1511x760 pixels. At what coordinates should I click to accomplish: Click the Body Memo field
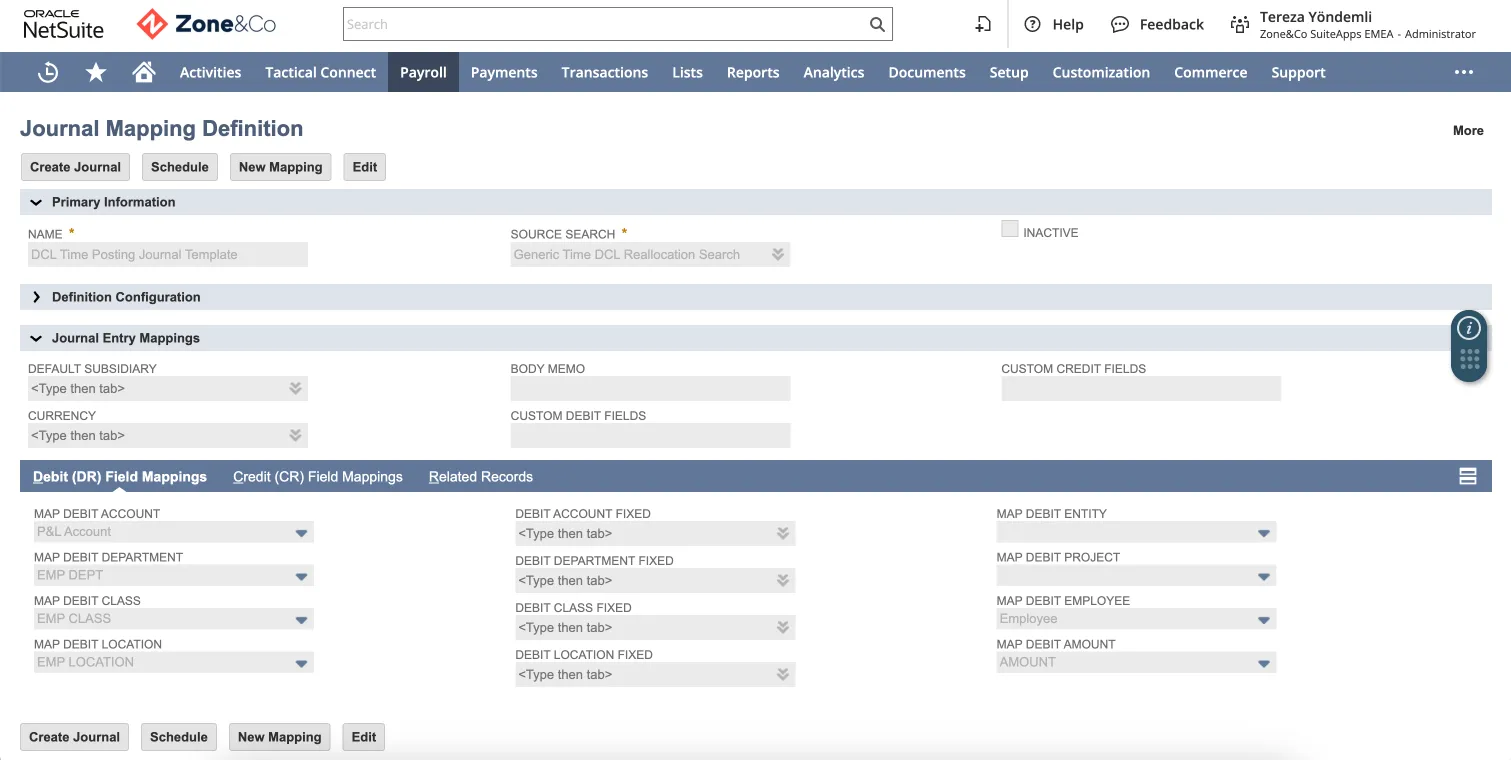[650, 389]
